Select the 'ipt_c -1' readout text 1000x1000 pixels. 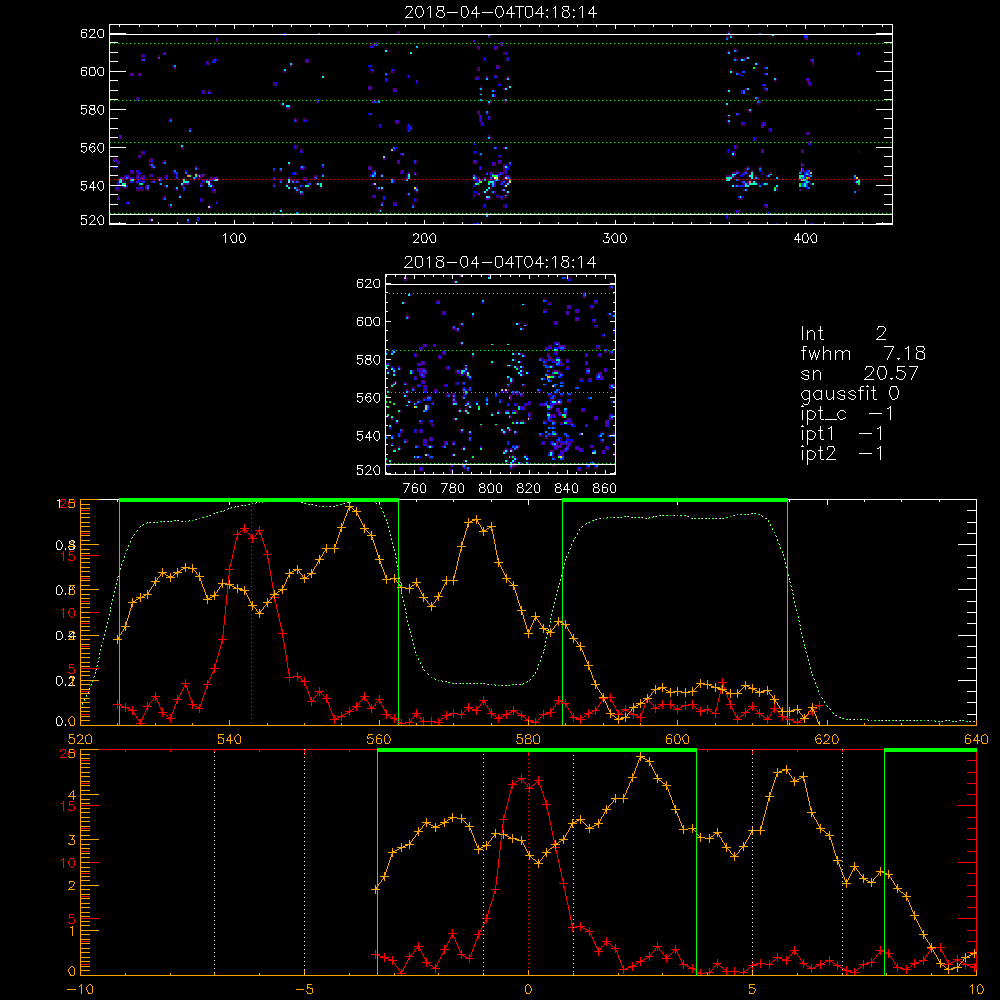(847, 414)
